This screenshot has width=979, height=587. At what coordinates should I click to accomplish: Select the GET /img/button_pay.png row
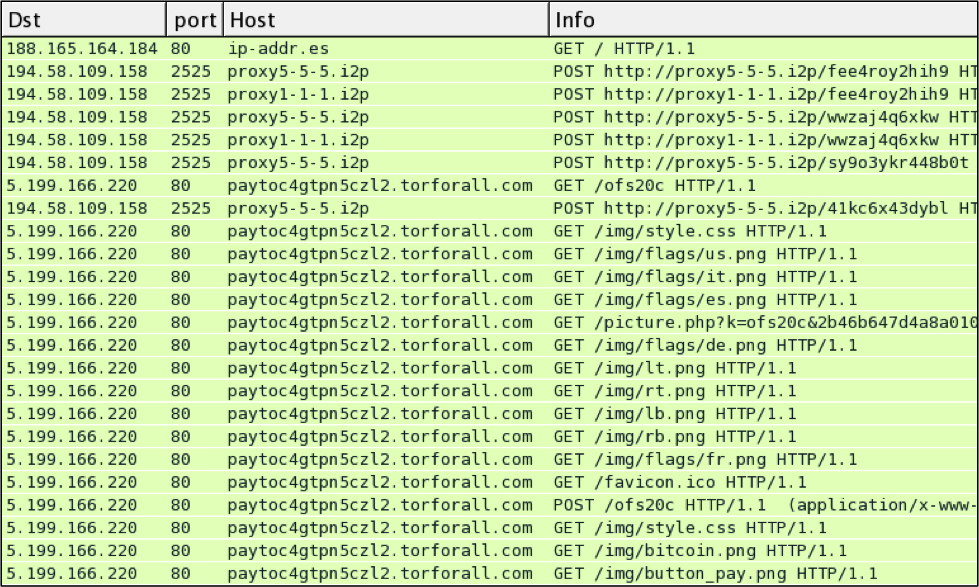490,573
